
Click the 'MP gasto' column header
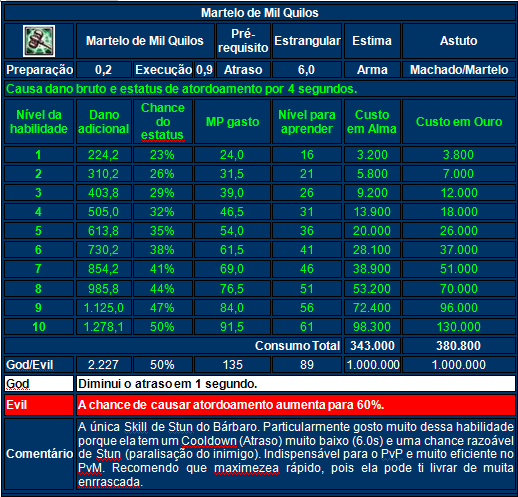tap(232, 122)
